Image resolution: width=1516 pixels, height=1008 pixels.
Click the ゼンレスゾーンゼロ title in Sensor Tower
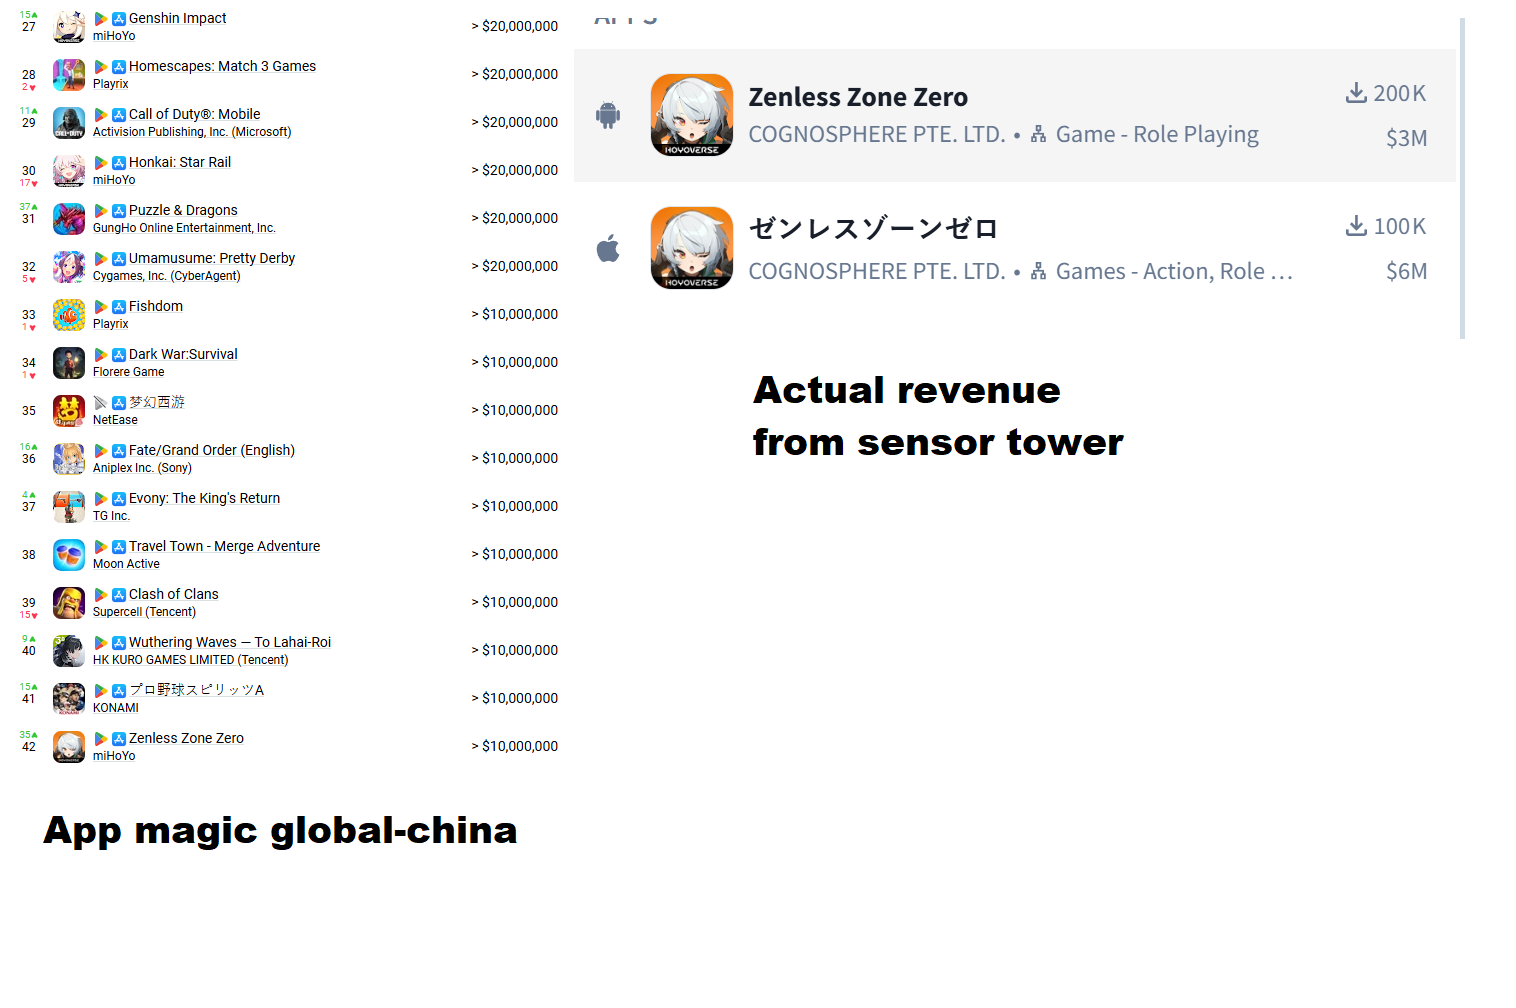coord(873,229)
